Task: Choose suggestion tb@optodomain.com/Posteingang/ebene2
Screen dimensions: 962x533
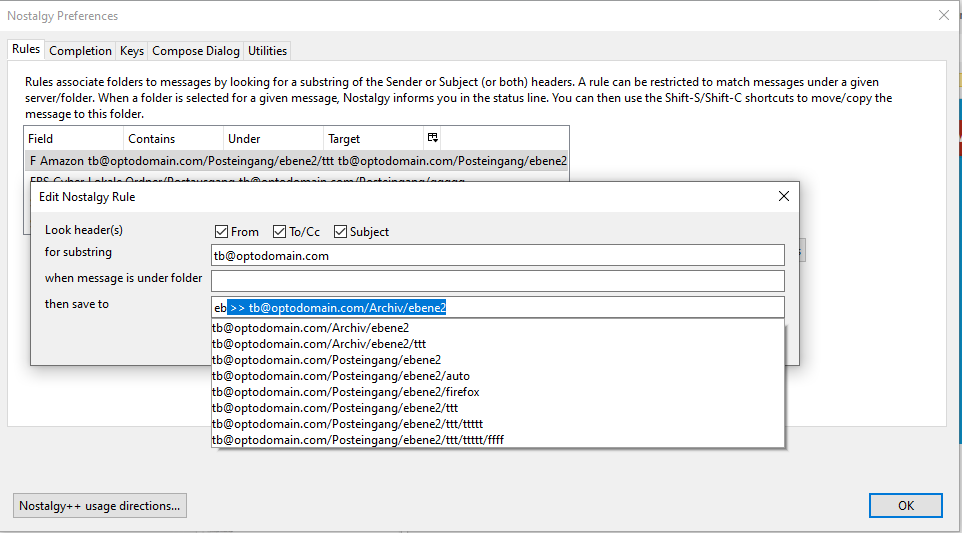Action: (x=498, y=360)
